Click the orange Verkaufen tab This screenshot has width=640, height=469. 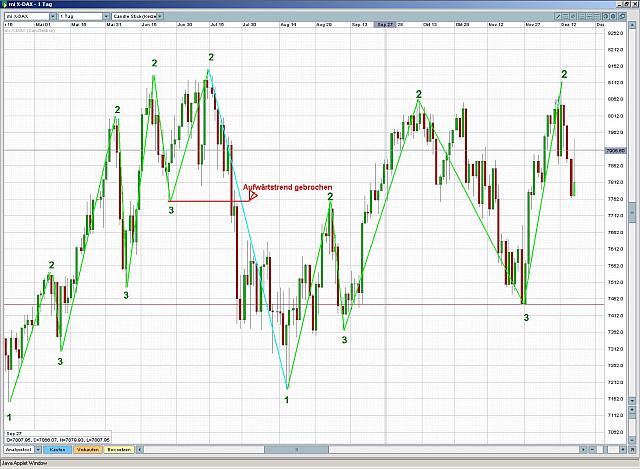pos(88,450)
